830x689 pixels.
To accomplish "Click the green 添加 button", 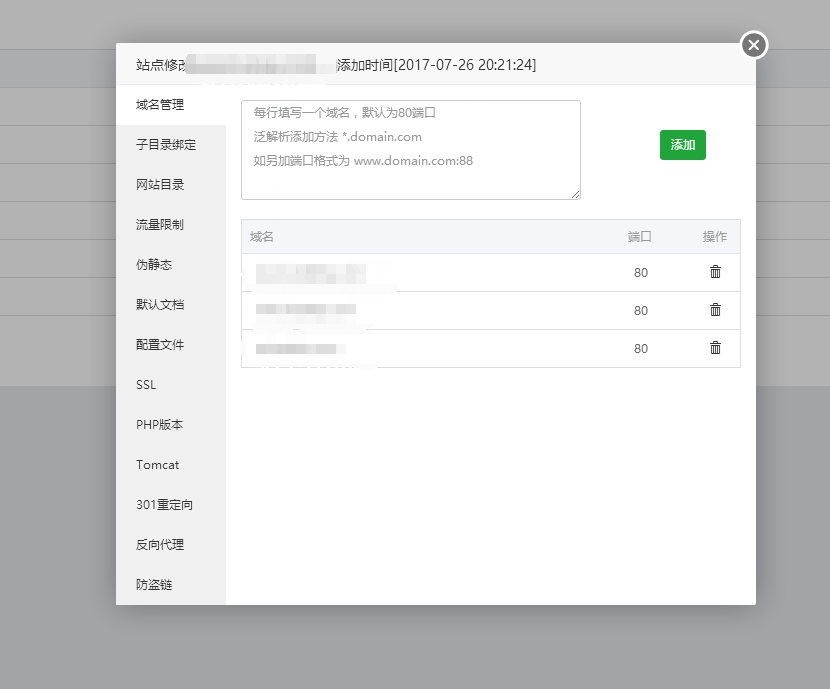I will pos(682,144).
